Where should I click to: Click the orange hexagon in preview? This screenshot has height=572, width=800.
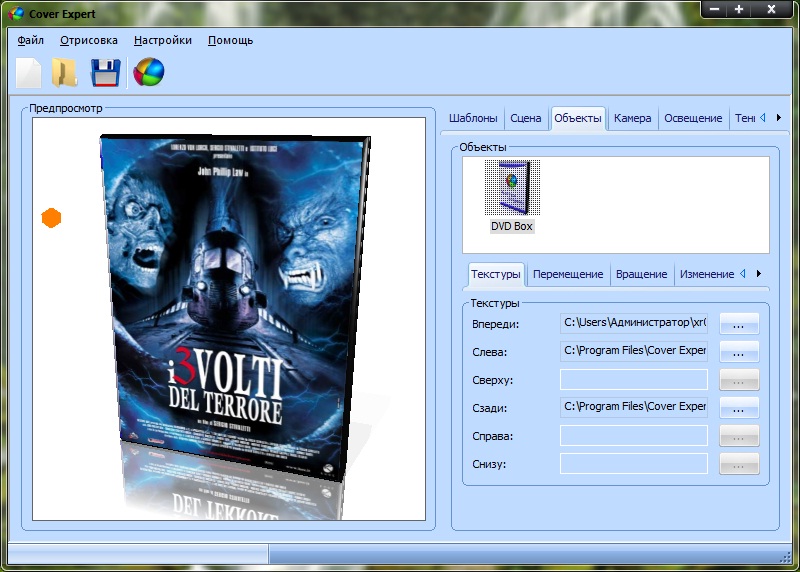click(x=51, y=218)
